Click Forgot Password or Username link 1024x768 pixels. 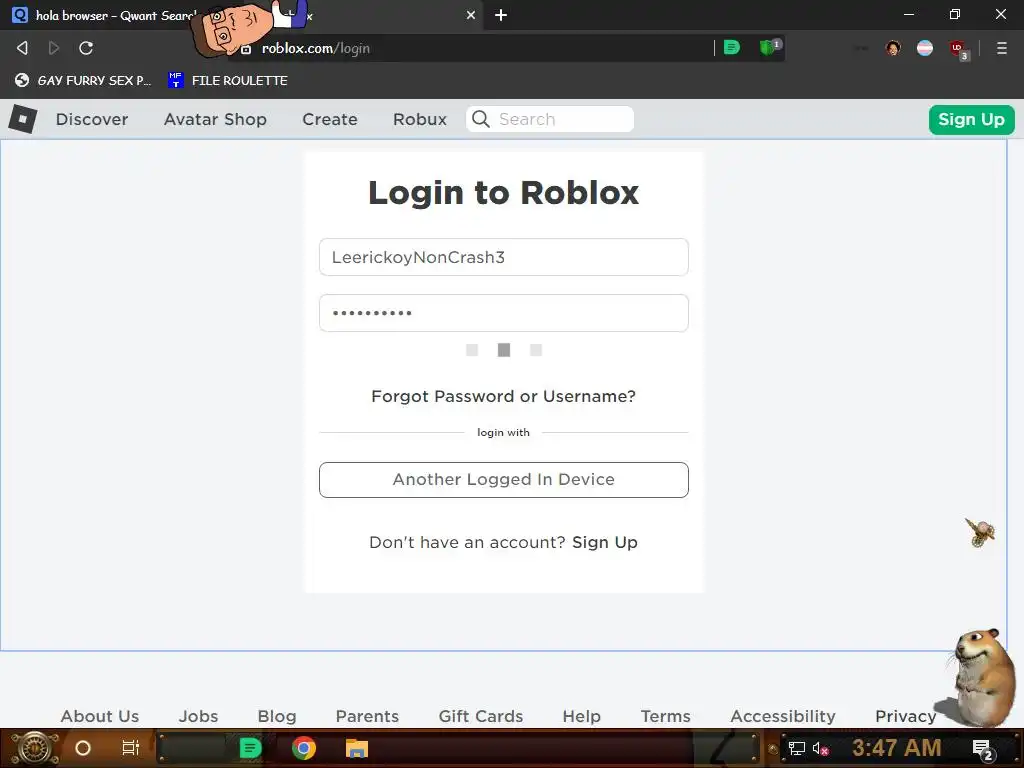pos(504,396)
